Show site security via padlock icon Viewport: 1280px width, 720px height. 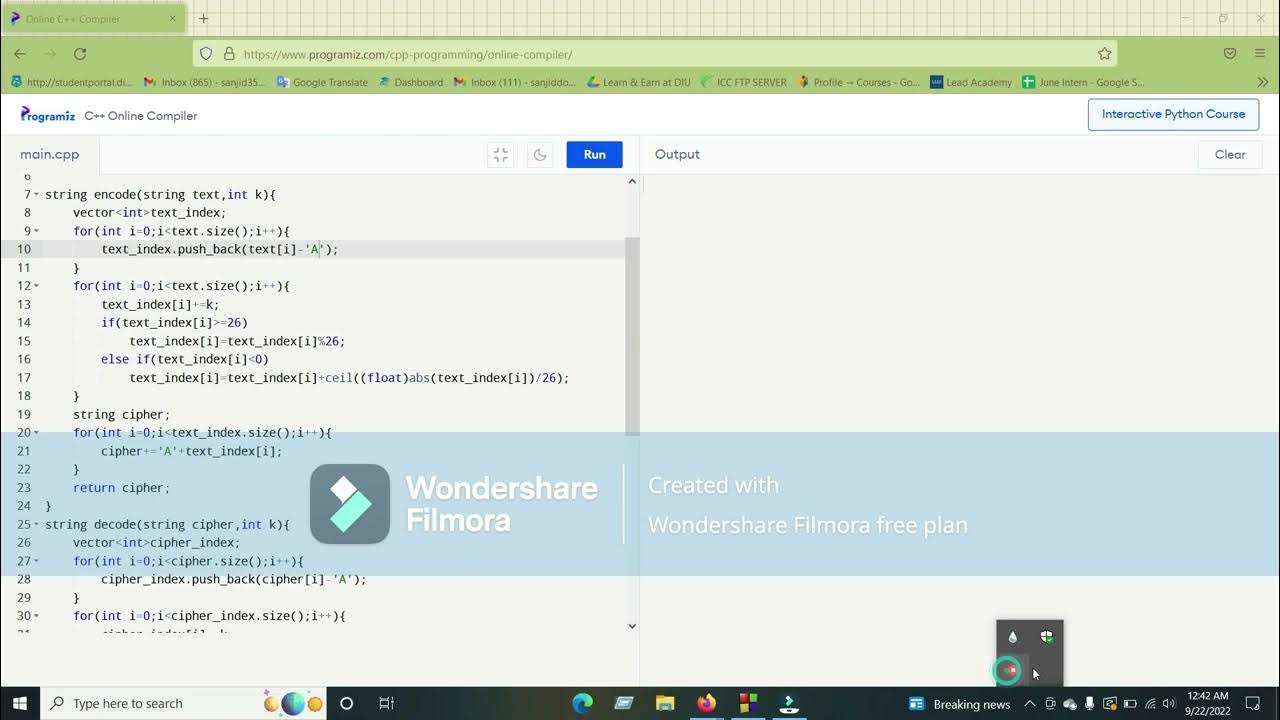(x=229, y=54)
